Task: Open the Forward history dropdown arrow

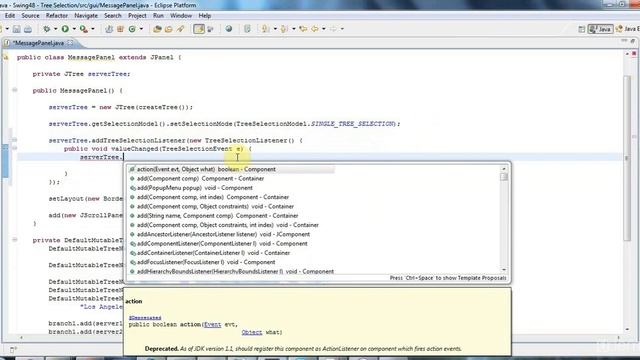Action: [342, 29]
